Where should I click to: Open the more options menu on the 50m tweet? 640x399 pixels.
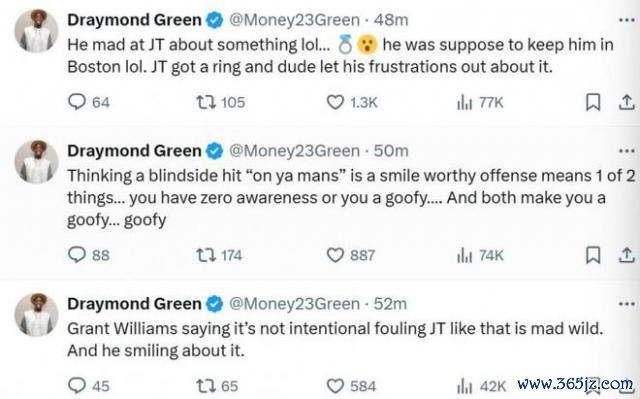[x=627, y=151]
